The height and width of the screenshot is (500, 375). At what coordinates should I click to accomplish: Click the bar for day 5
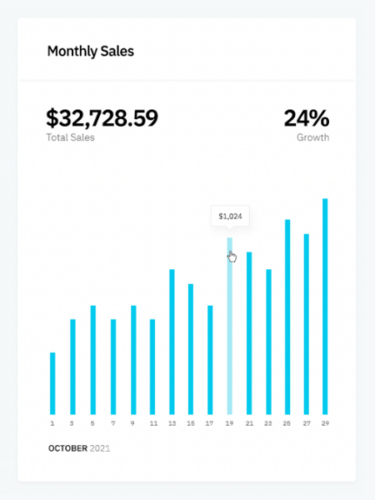[93, 360]
